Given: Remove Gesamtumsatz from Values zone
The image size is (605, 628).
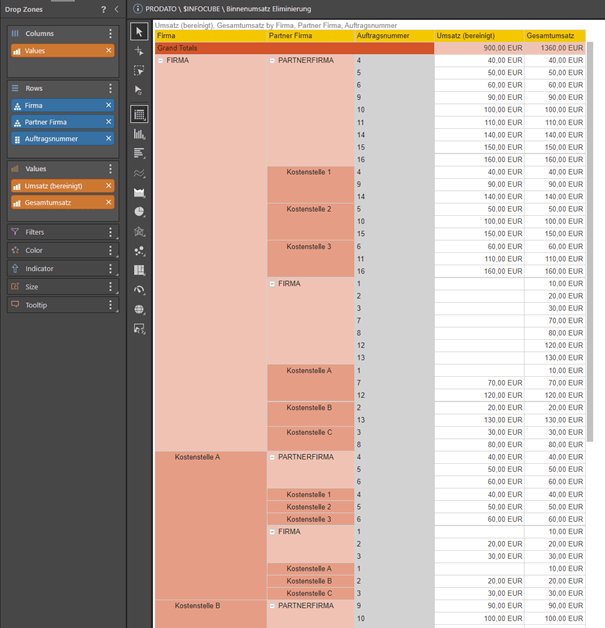Looking at the screenshot, I should click(x=109, y=203).
